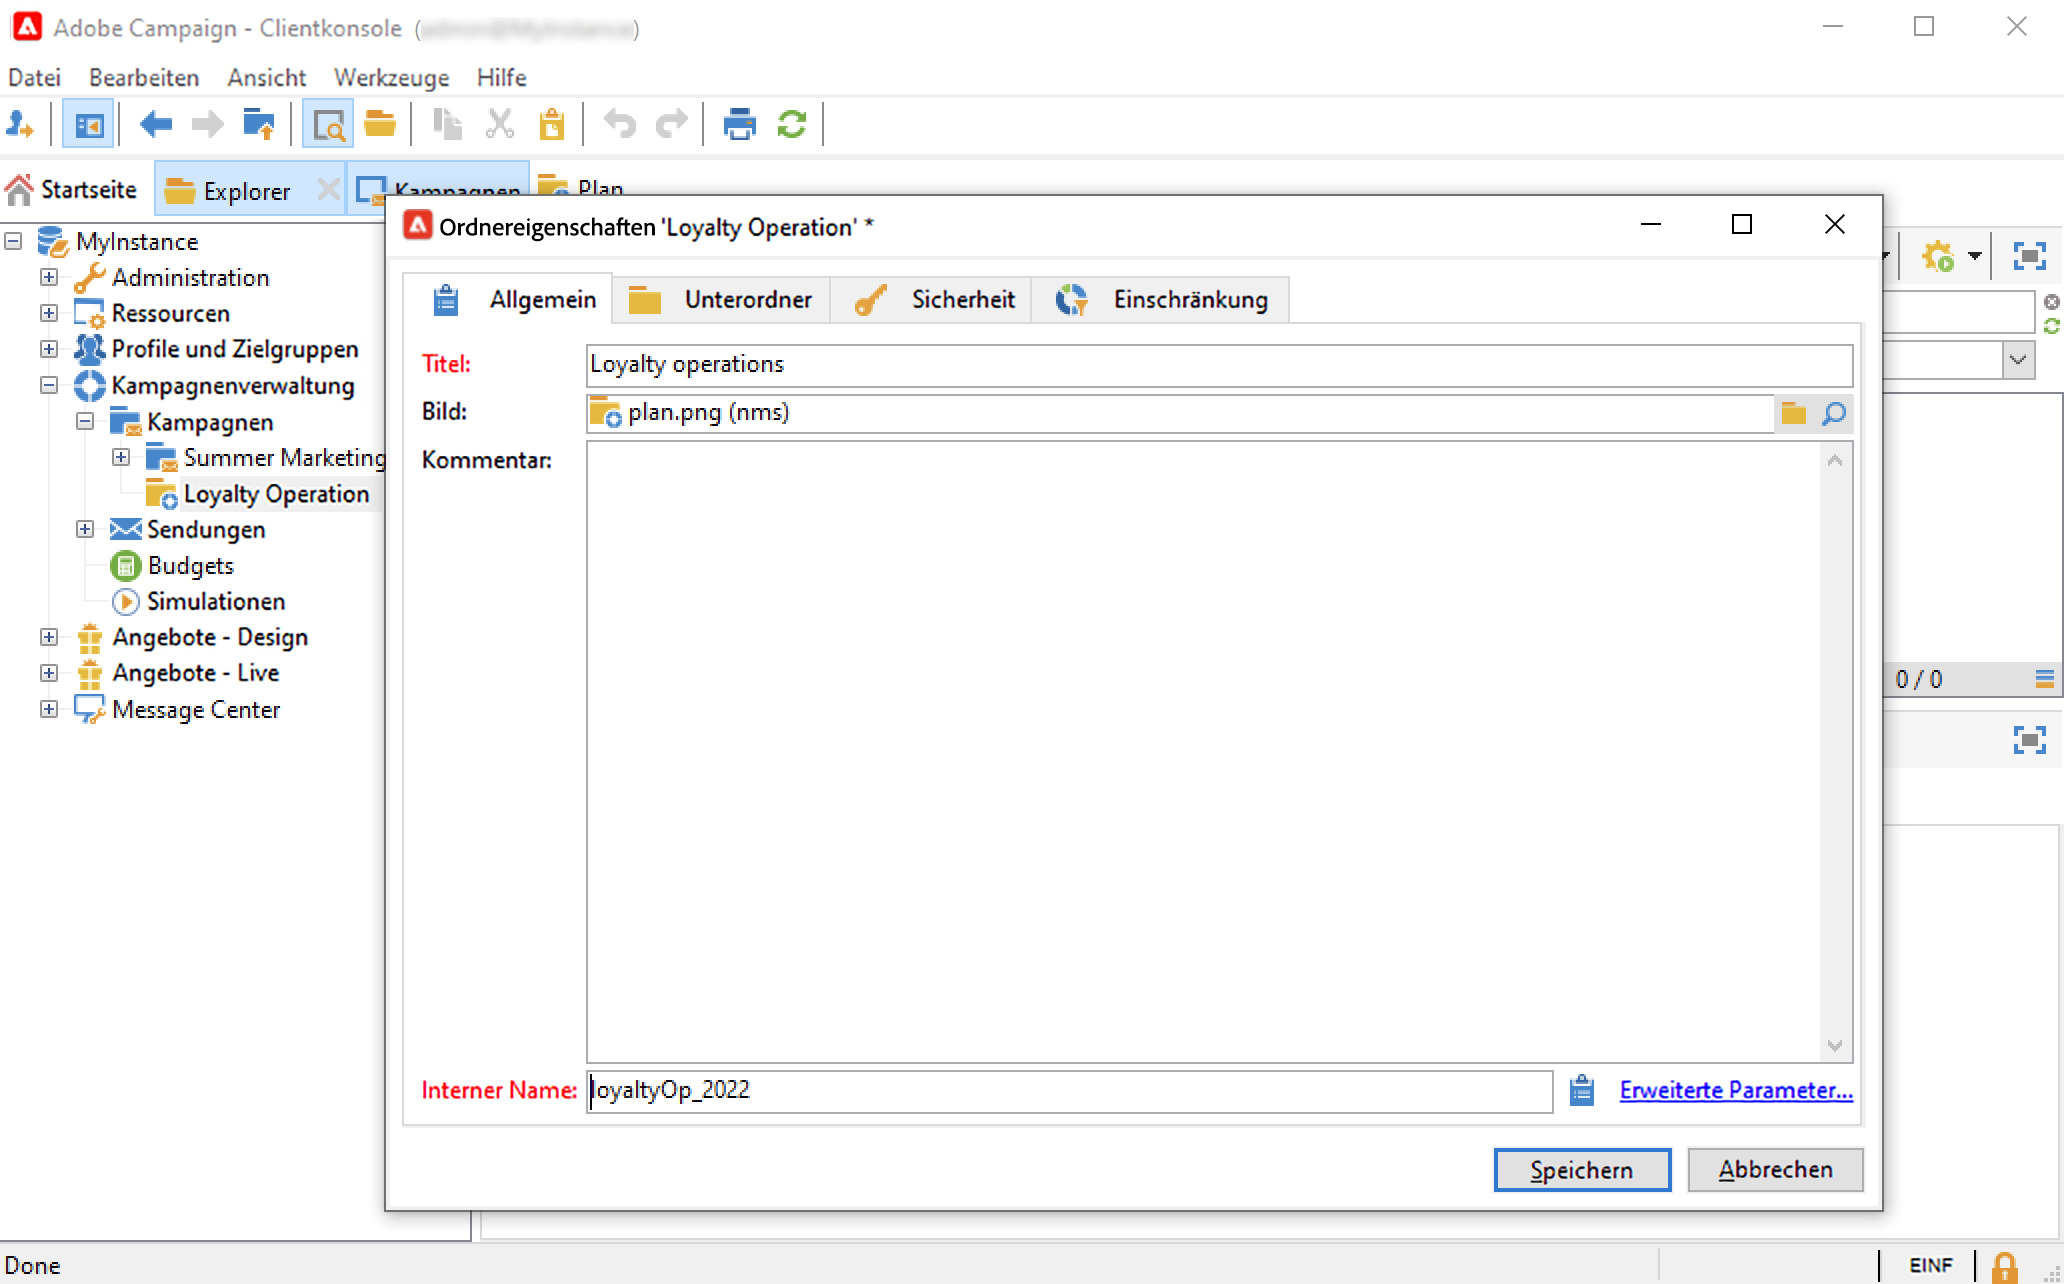
Task: Click the folder icon in Bild field
Action: pyautogui.click(x=1794, y=413)
